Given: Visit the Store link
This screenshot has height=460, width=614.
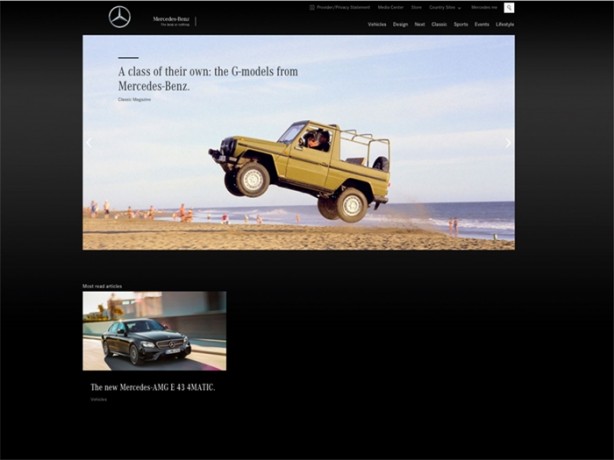Looking at the screenshot, I should pos(416,7).
